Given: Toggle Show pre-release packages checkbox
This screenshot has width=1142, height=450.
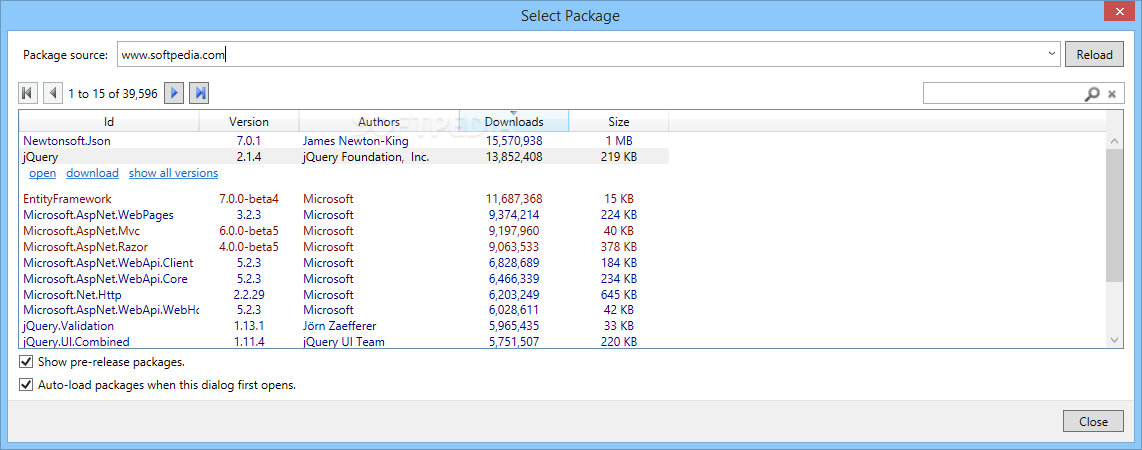Looking at the screenshot, I should pos(26,361).
